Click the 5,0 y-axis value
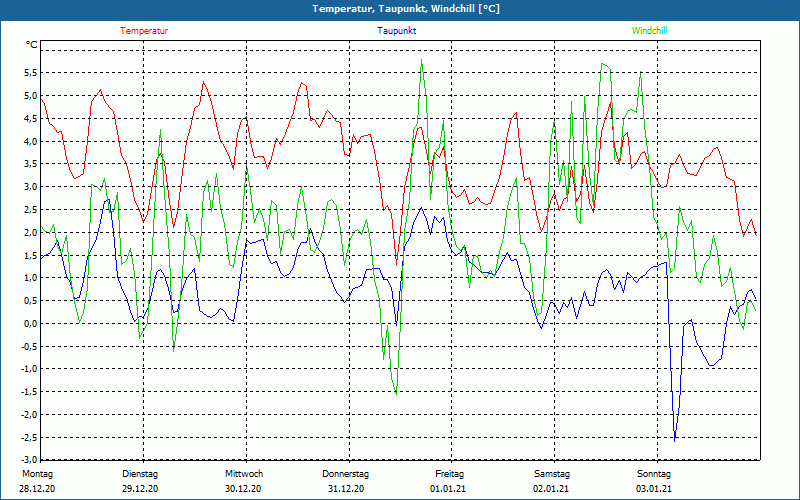This screenshot has height=500, width=800. (x=30, y=95)
